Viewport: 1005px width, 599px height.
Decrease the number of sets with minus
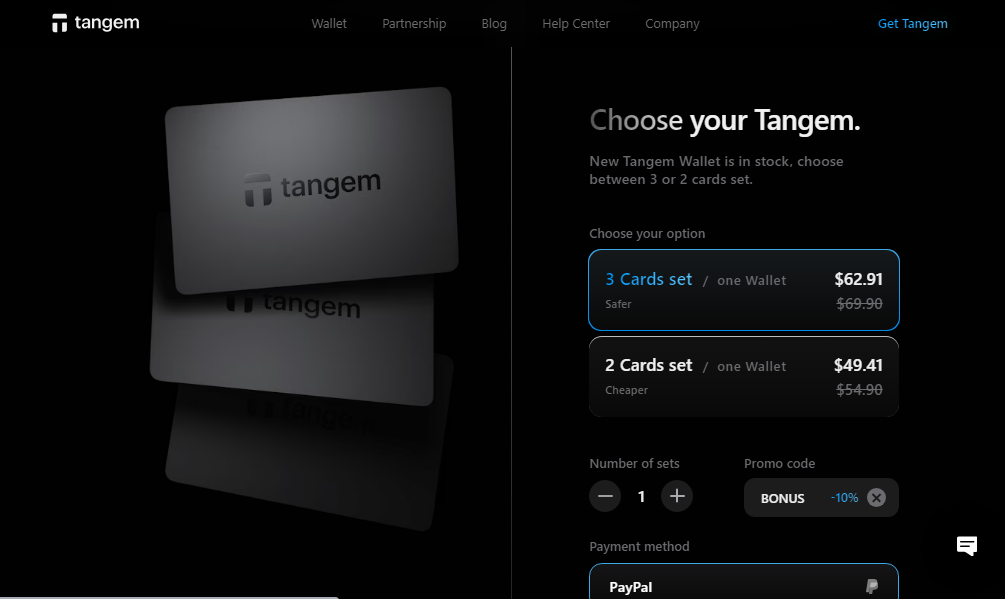pos(605,496)
